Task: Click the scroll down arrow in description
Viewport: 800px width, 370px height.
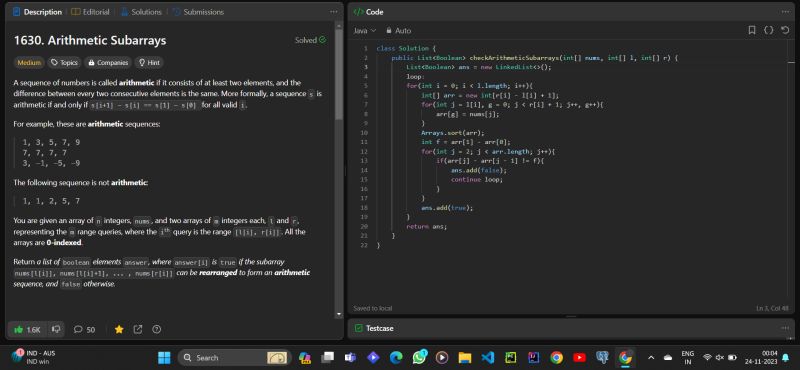Action: [339, 314]
